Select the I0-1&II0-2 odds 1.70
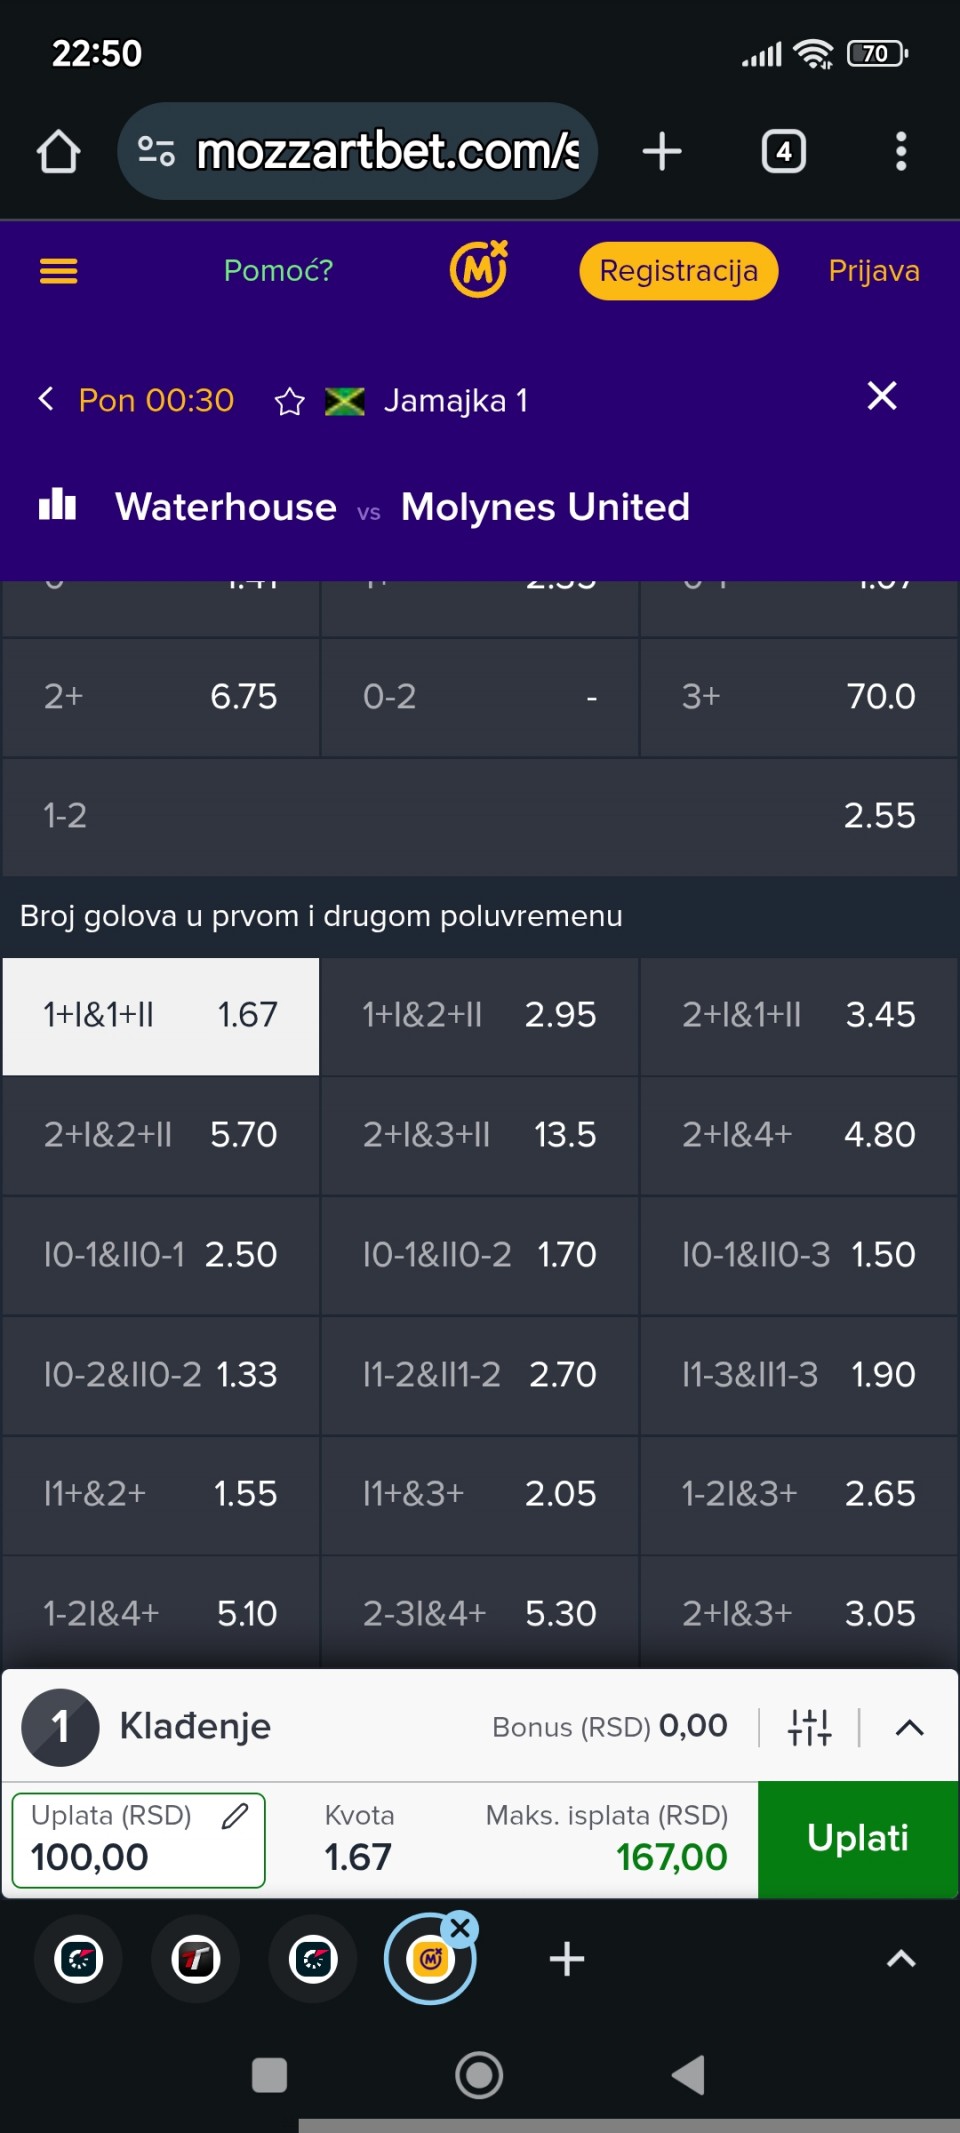This screenshot has height=2133, width=960. tap(479, 1255)
